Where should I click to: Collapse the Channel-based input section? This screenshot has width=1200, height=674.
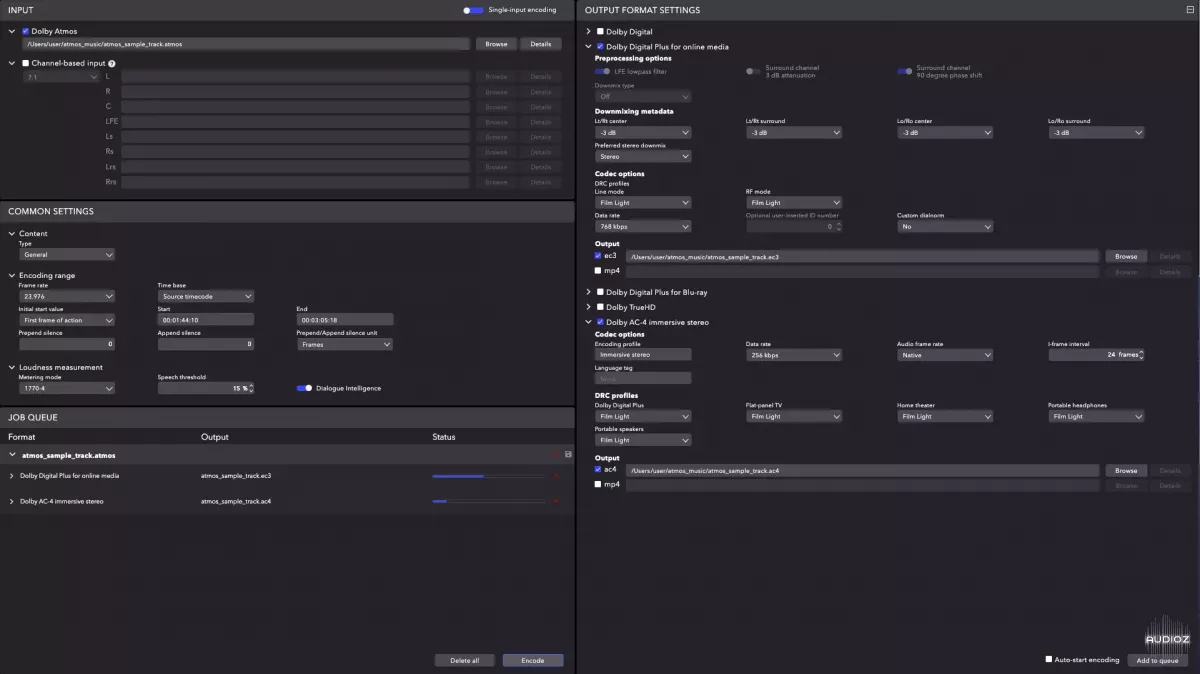click(12, 63)
